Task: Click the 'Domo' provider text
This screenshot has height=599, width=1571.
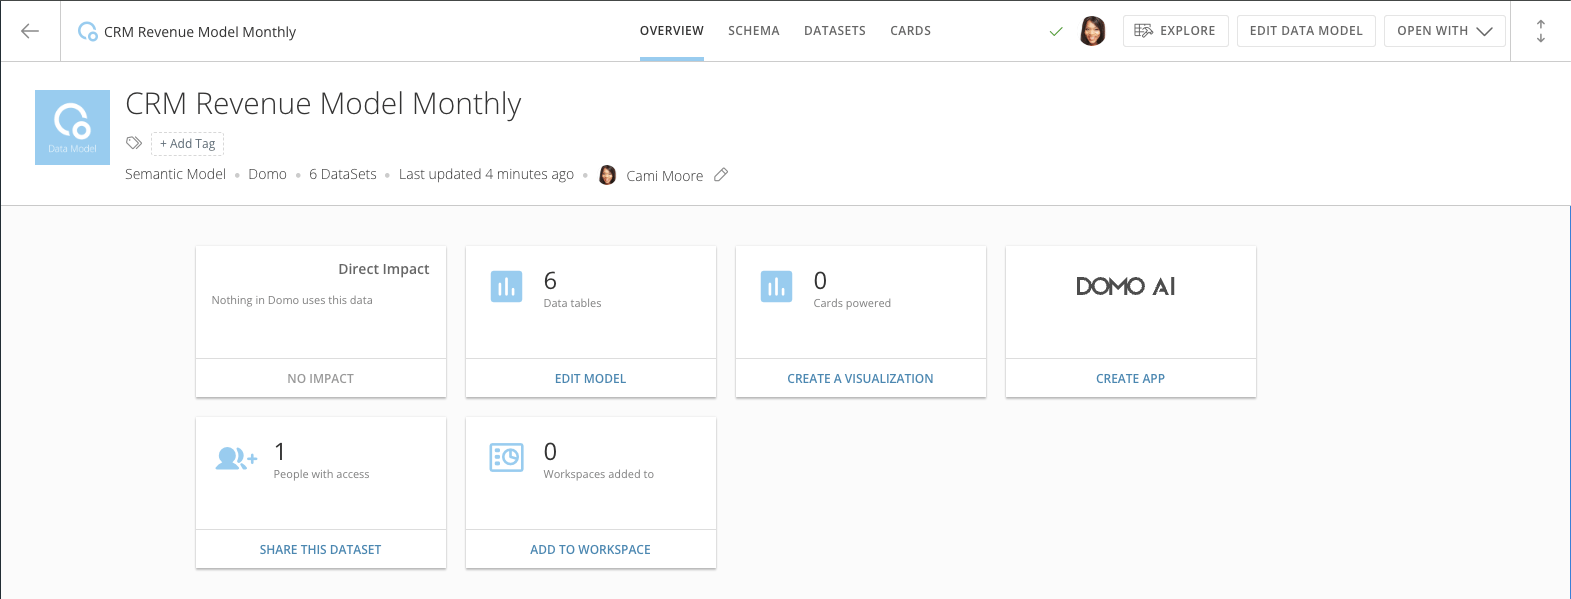Action: point(268,174)
